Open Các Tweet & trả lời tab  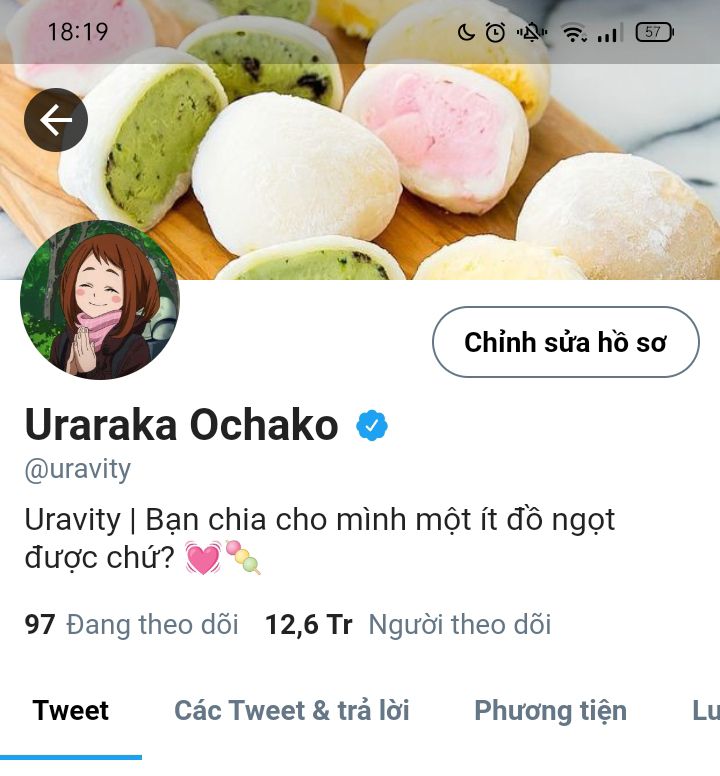tap(292, 711)
